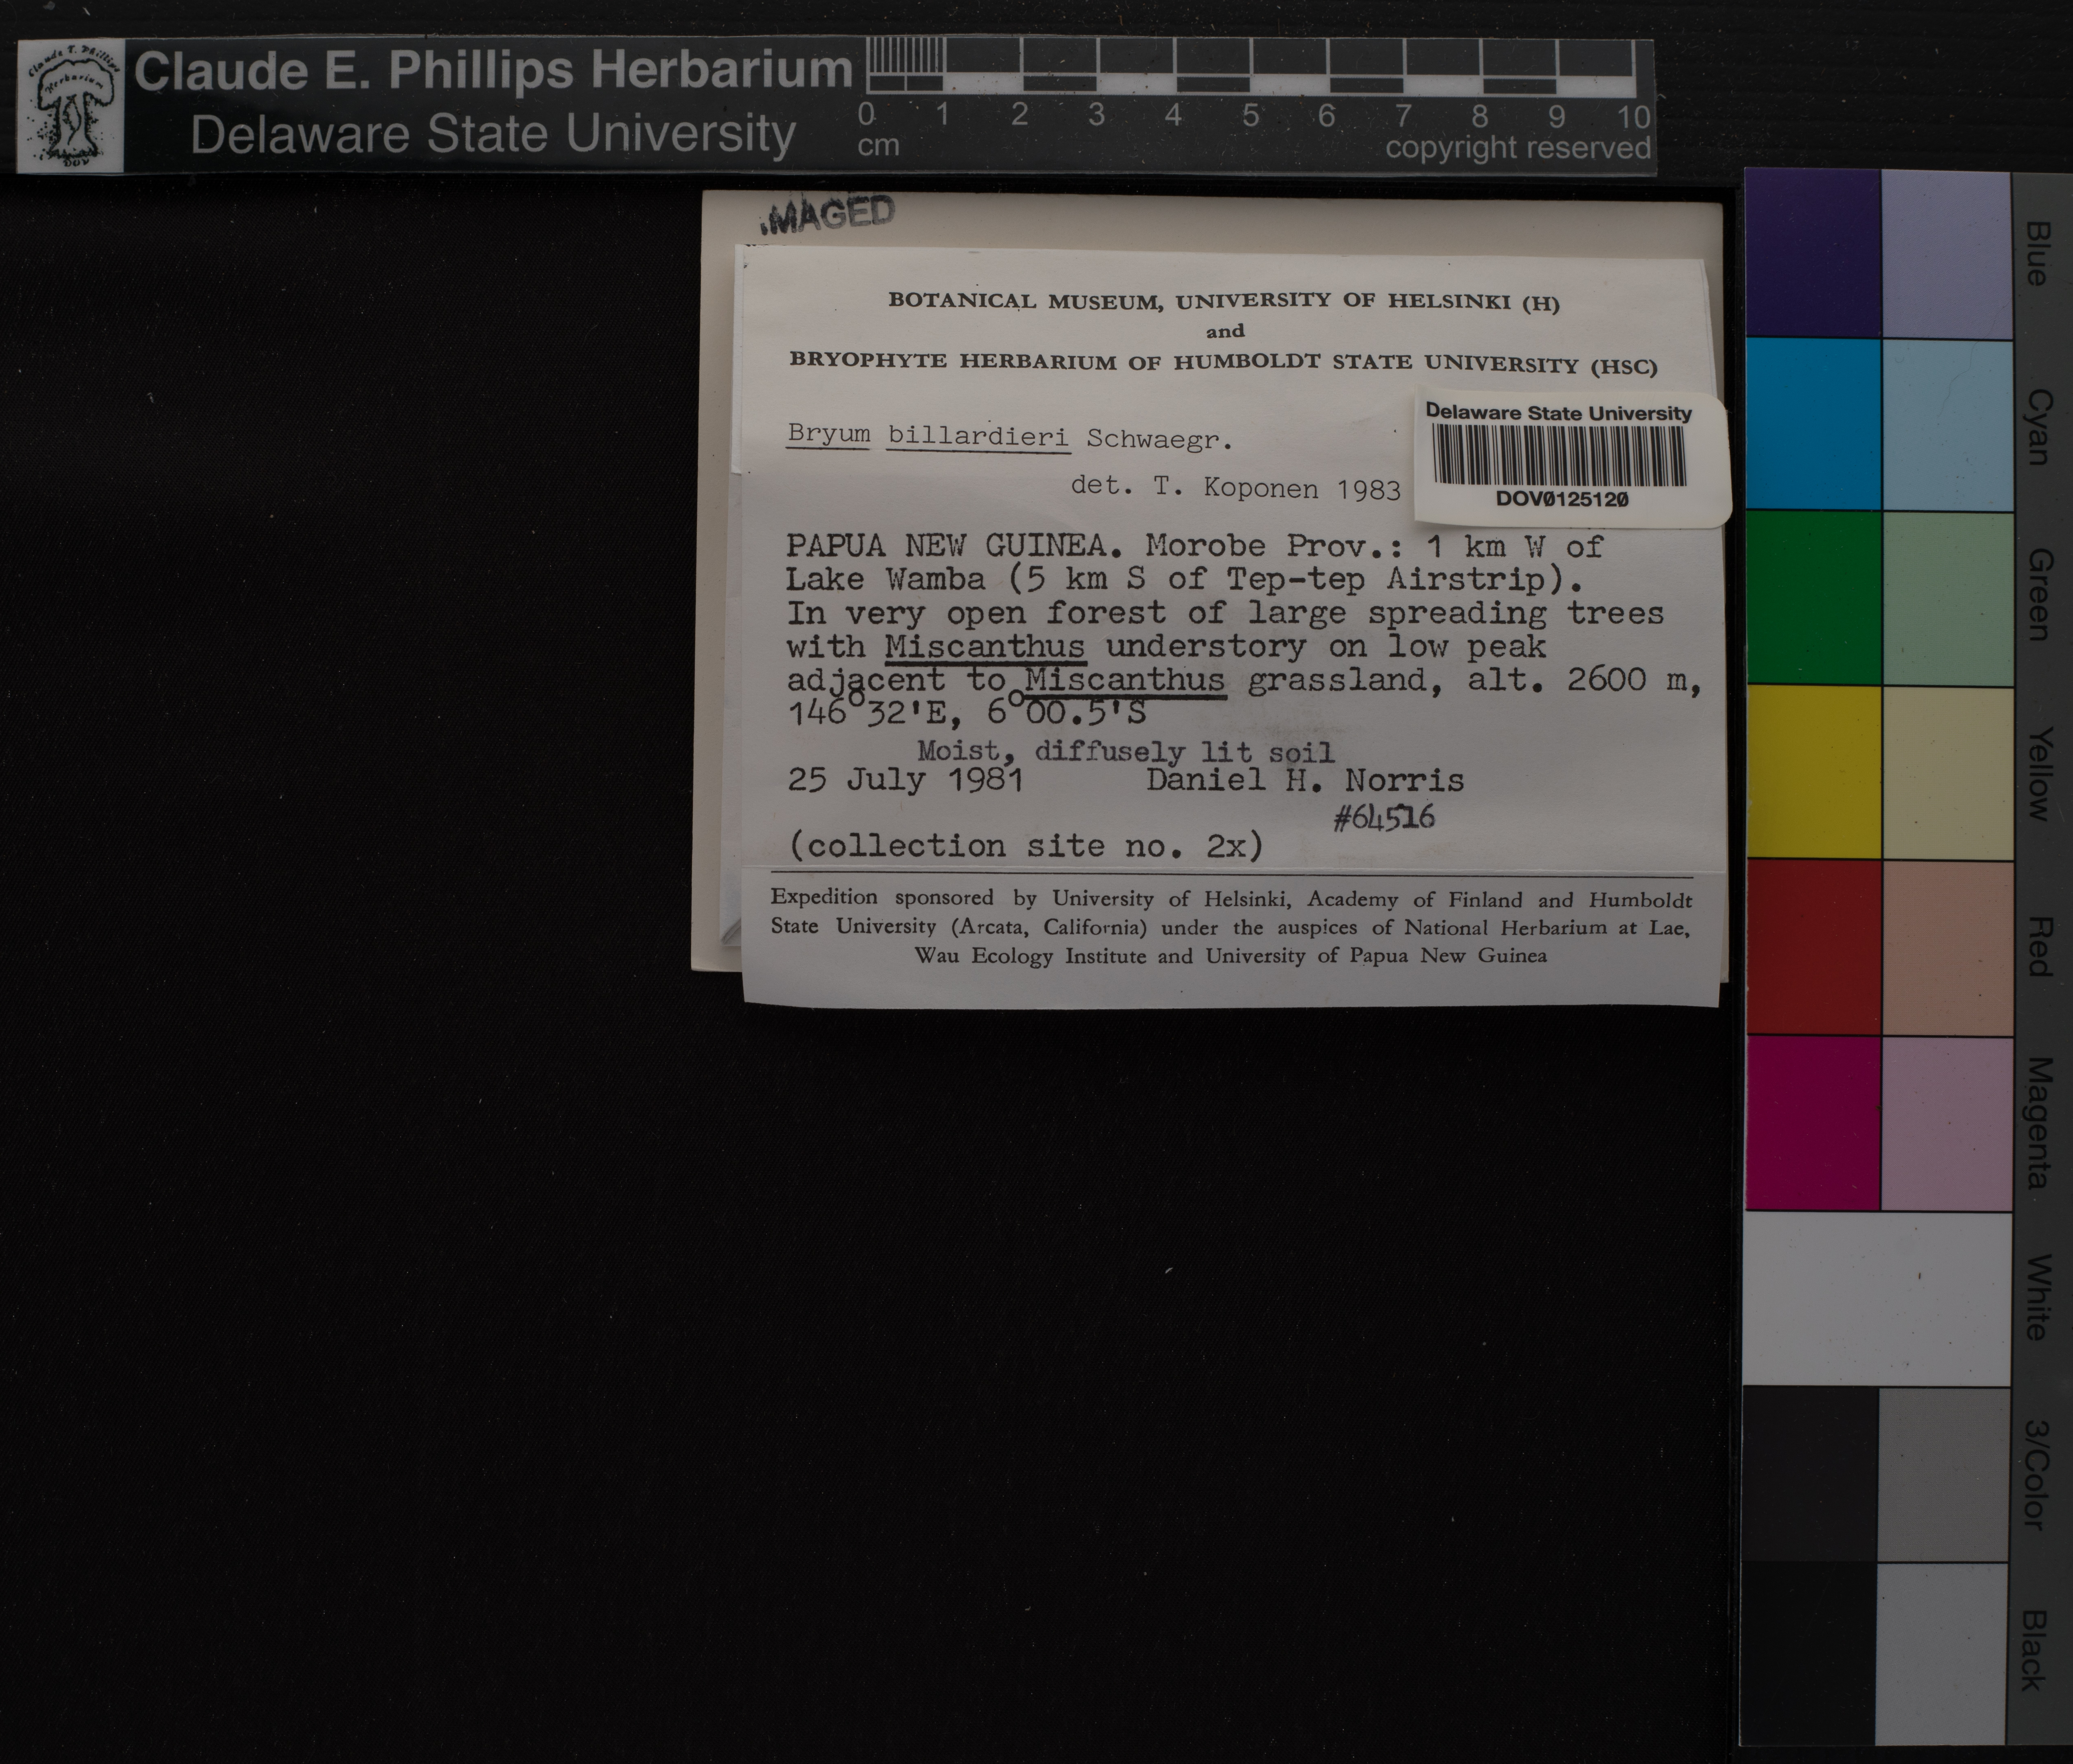Click the dark blue color patch
The image size is (2073, 1764).
tap(1812, 252)
